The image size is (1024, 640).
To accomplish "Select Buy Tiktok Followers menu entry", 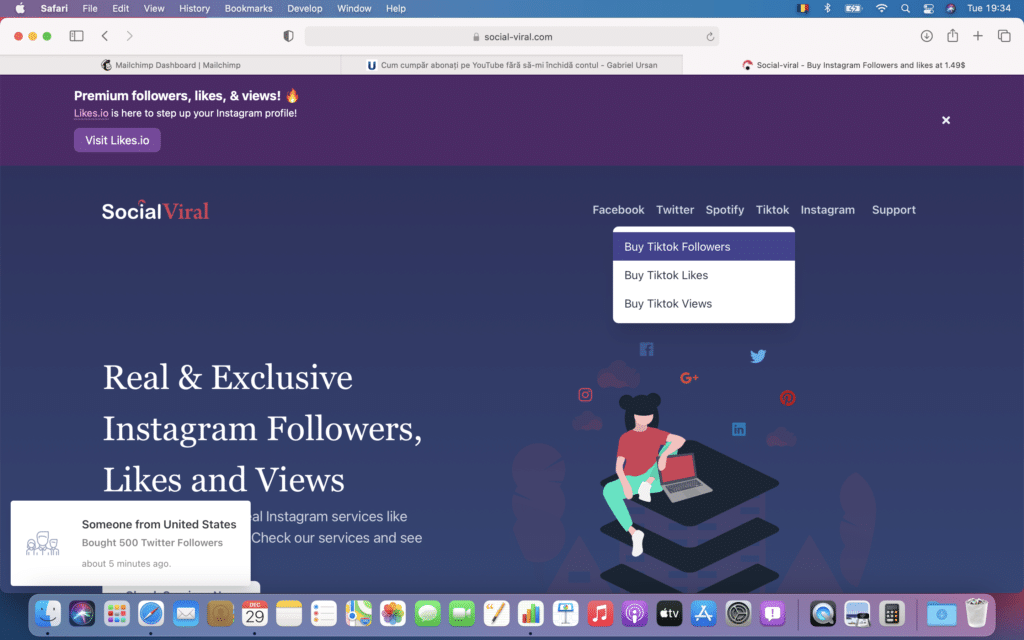I will [703, 246].
